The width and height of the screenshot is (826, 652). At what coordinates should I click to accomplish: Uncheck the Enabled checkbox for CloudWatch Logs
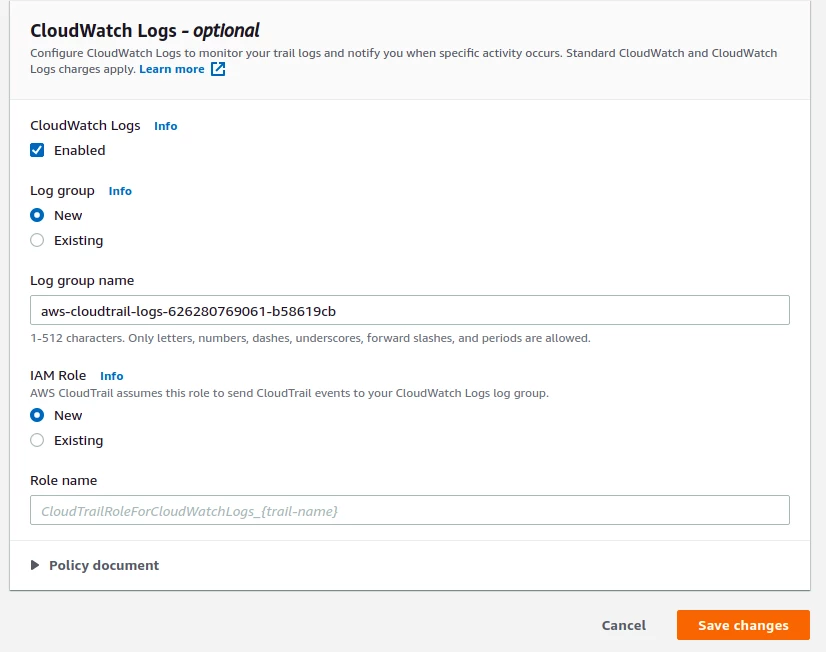37,150
